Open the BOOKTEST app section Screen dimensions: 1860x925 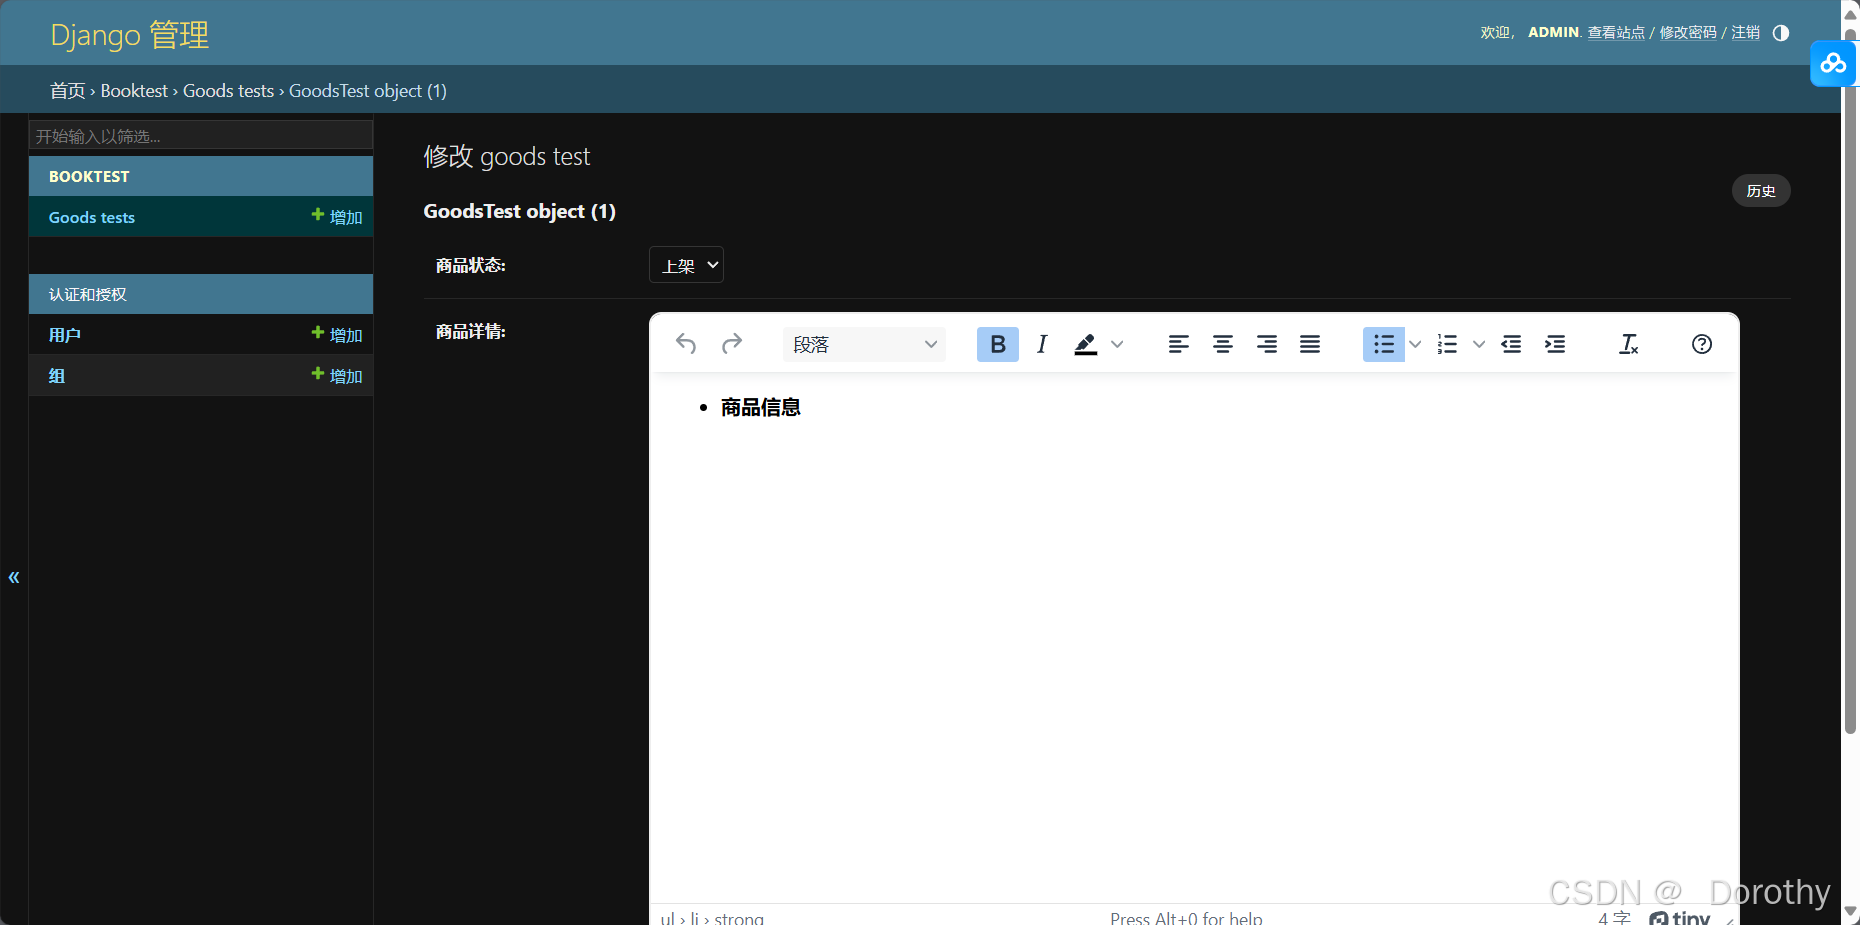click(x=89, y=176)
